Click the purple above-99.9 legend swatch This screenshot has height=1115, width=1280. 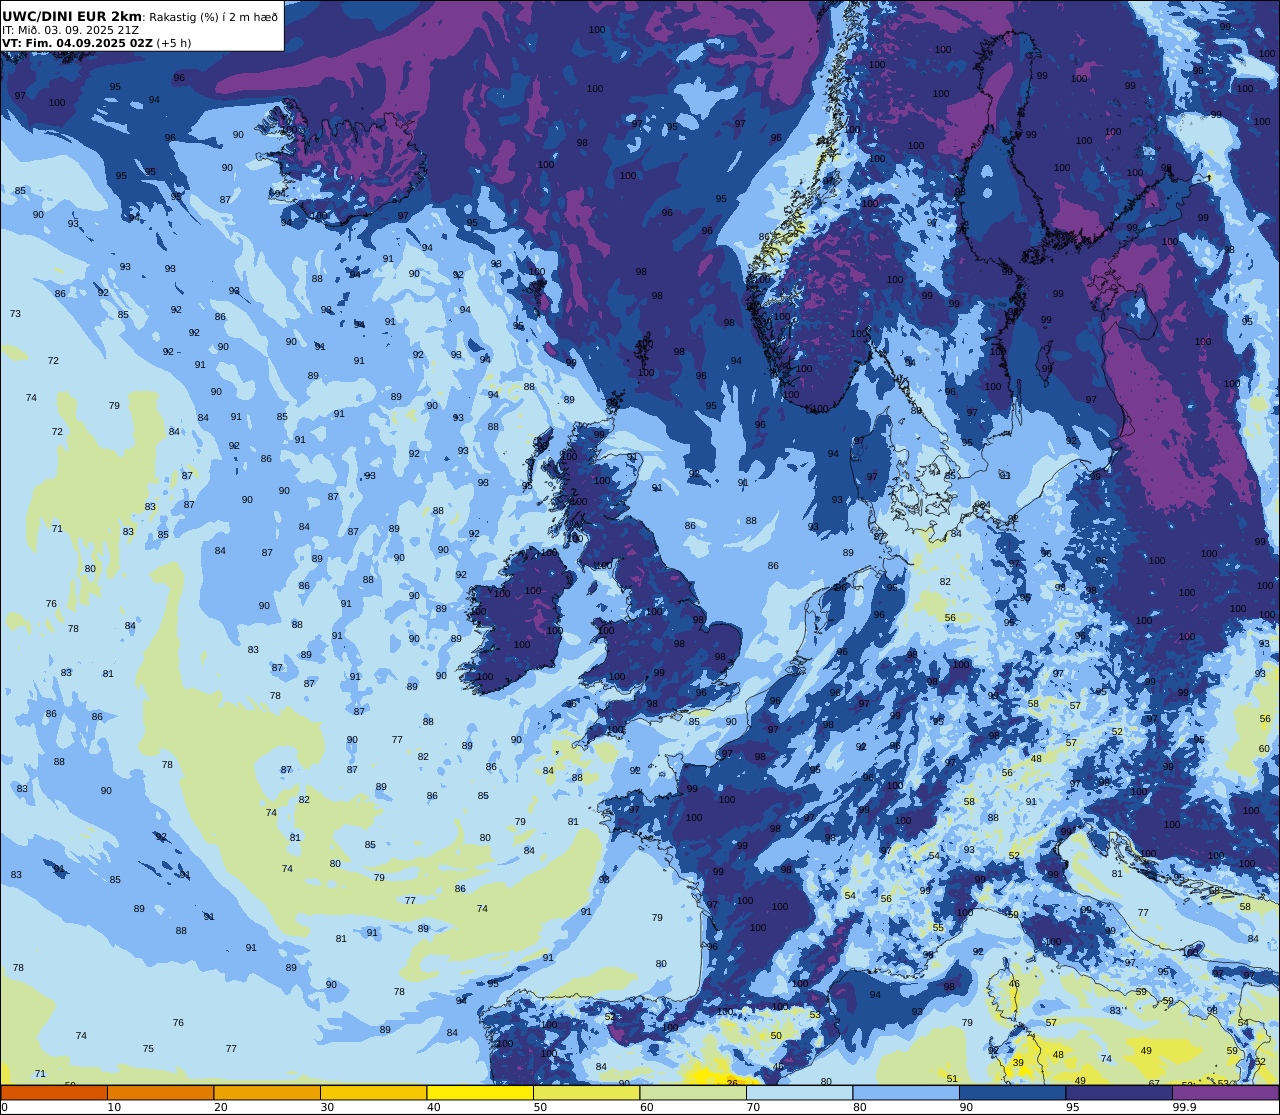(x=1225, y=1092)
